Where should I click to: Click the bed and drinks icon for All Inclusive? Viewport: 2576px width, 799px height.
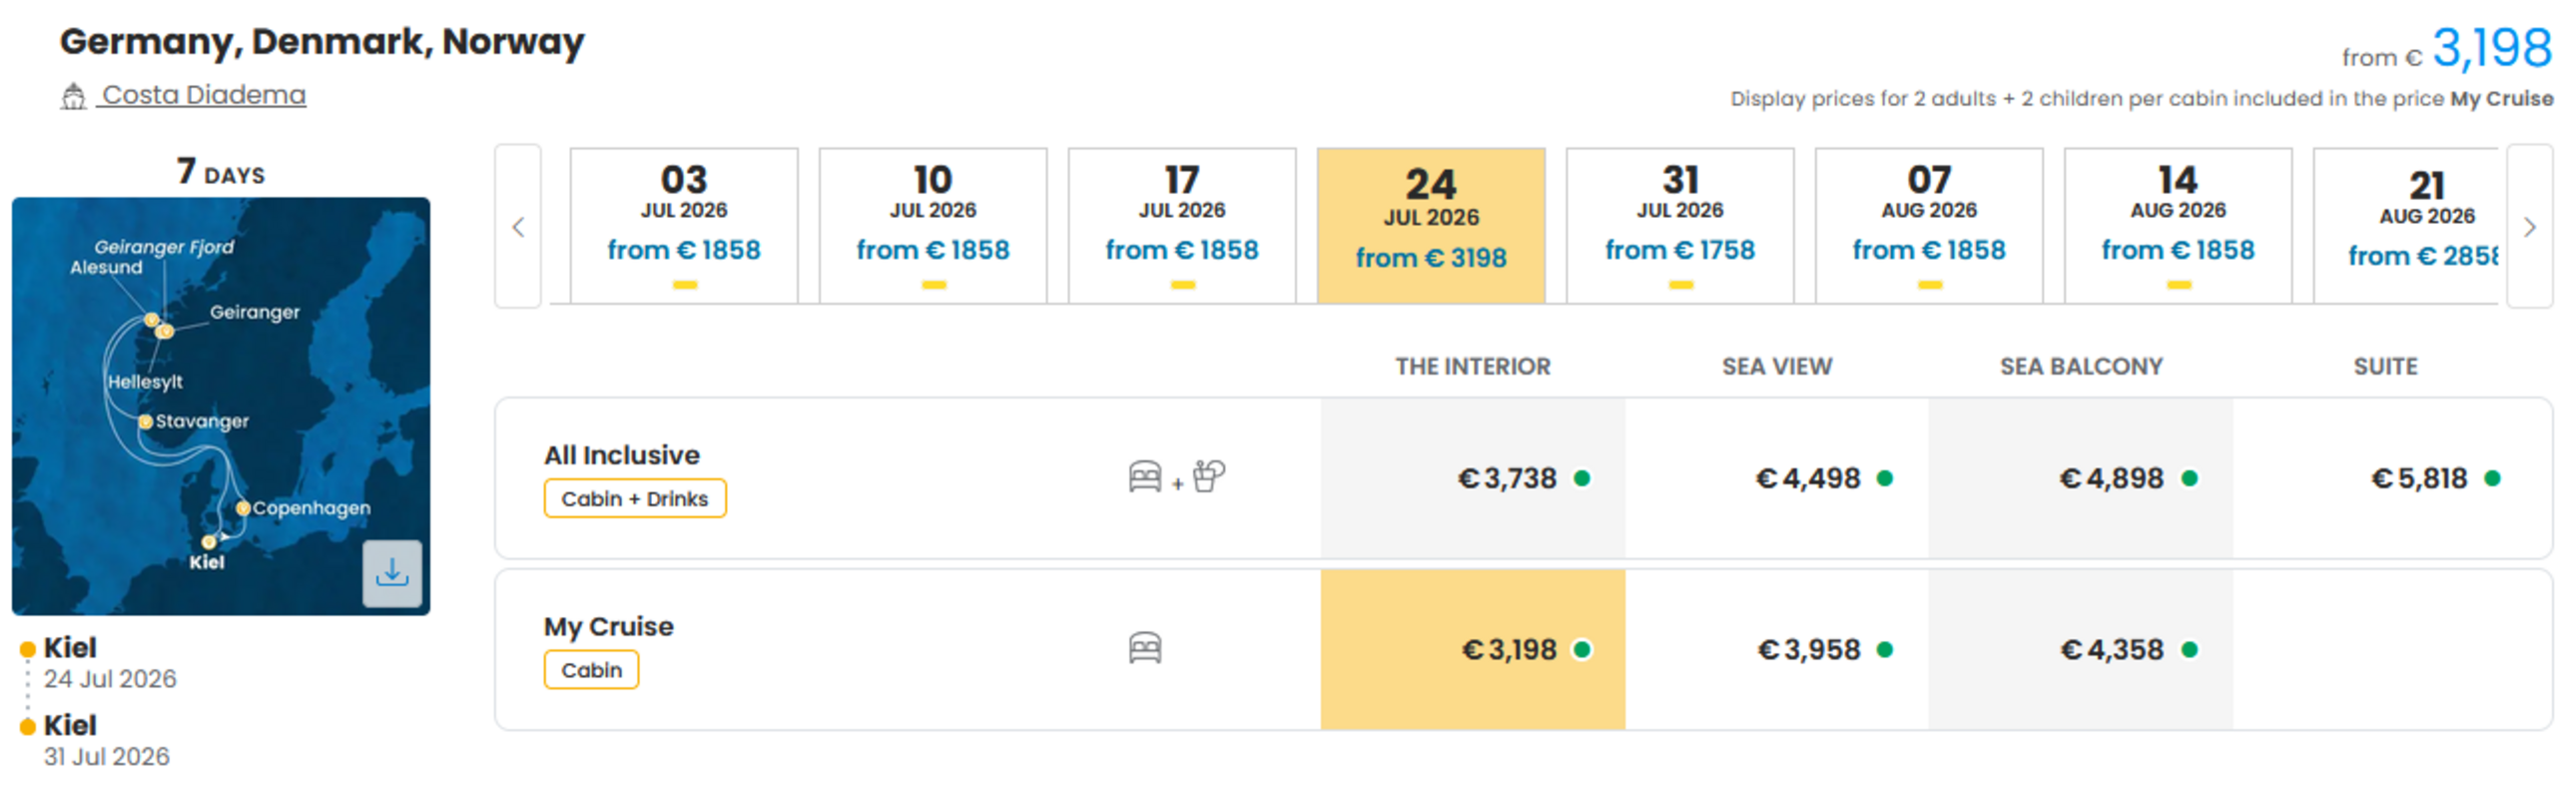(1176, 477)
